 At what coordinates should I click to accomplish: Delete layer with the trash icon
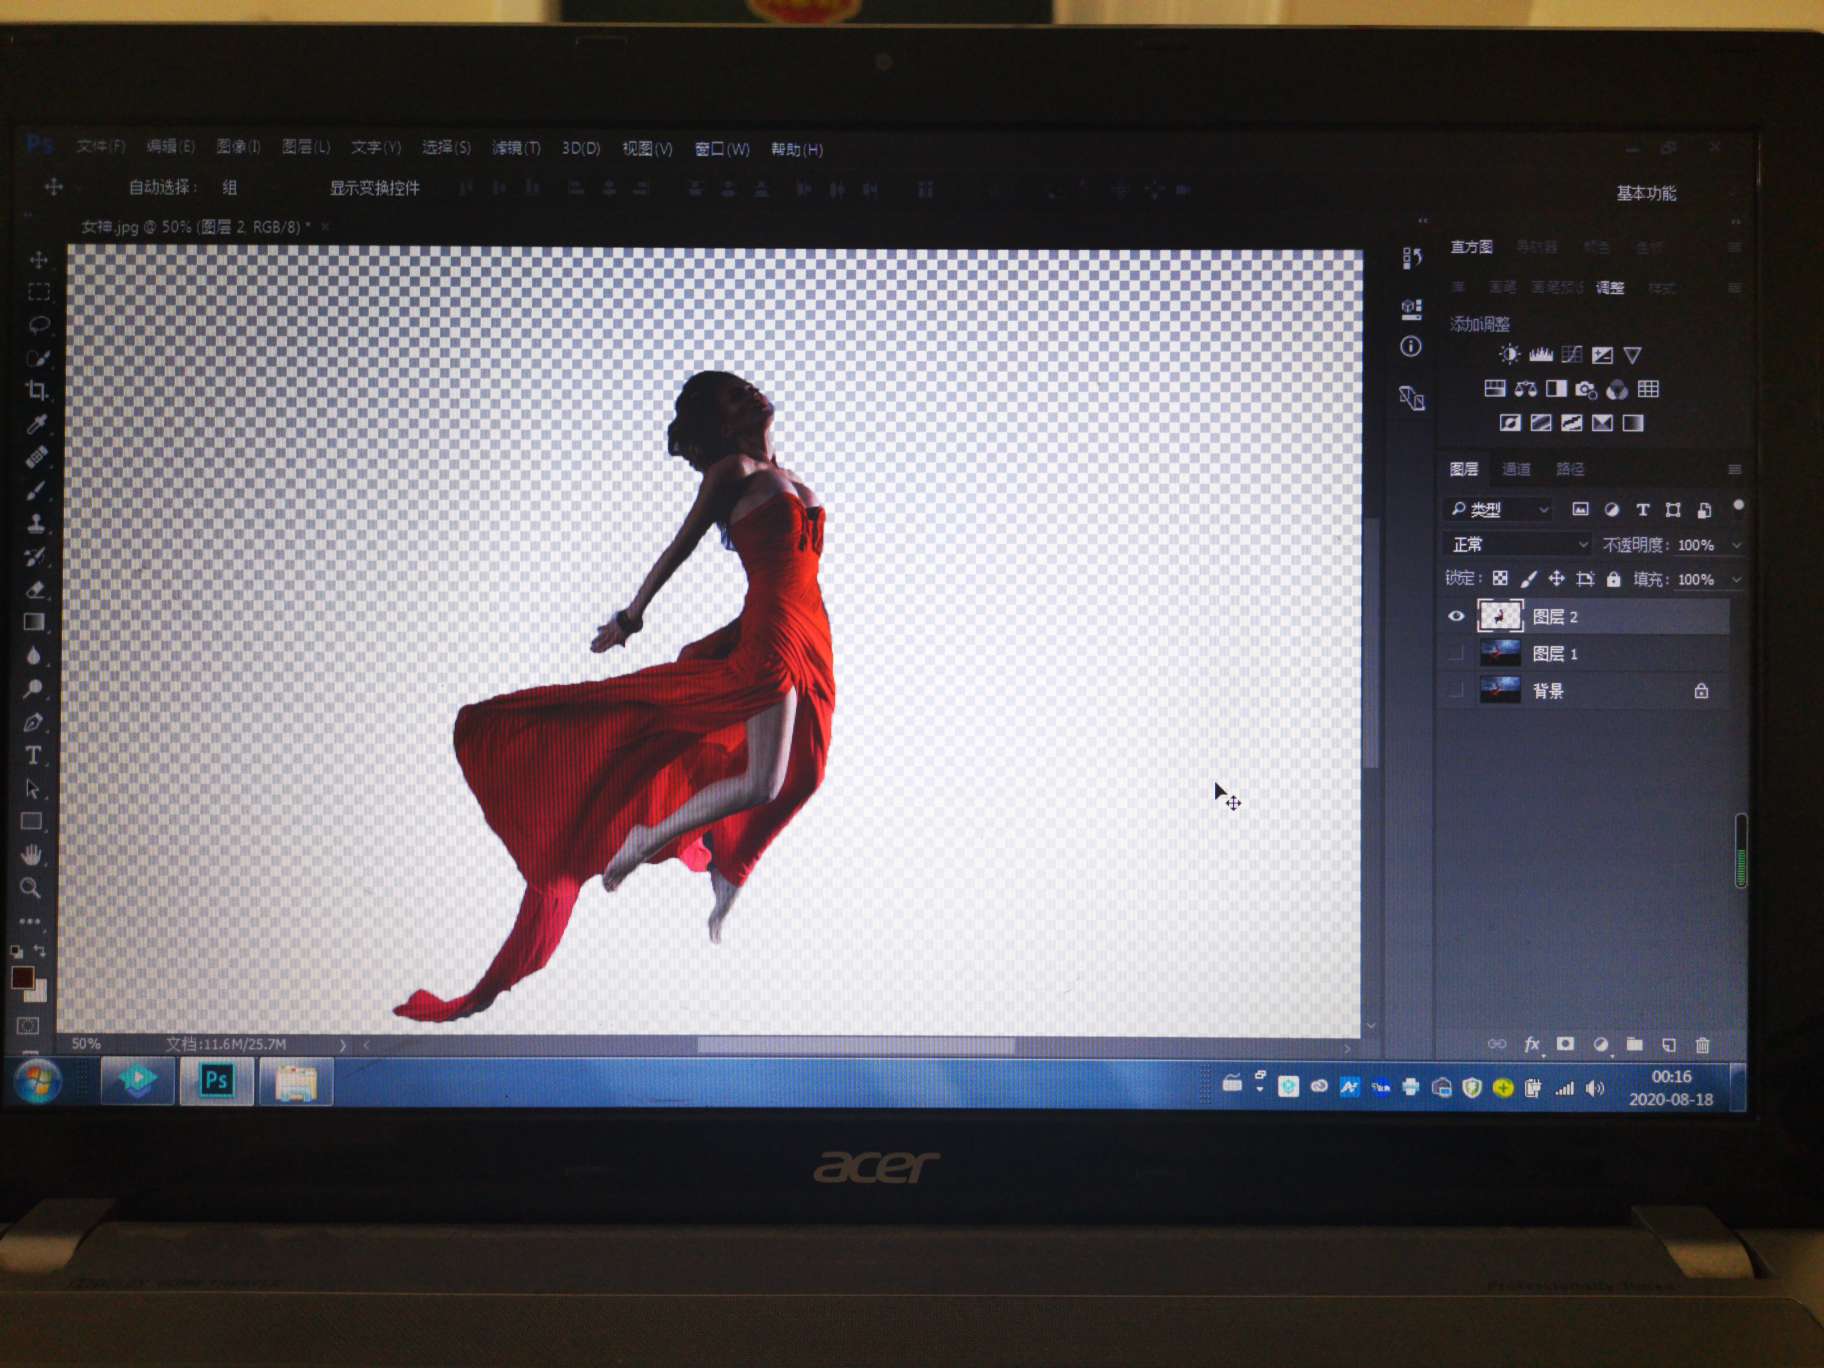tap(1702, 1045)
